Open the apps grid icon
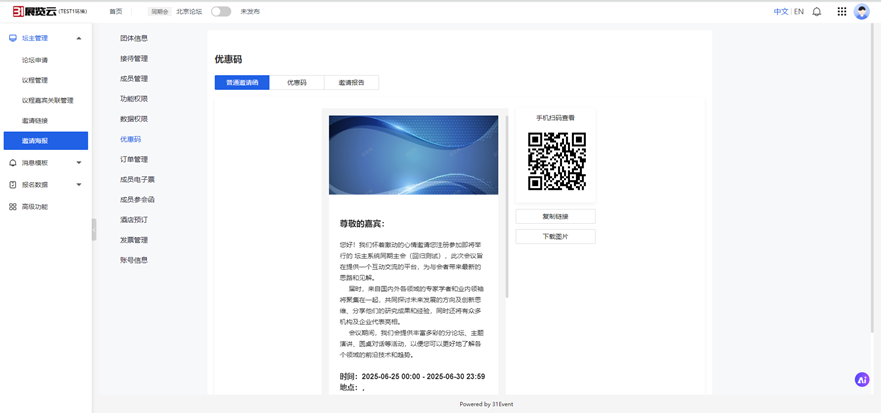The image size is (881, 413). click(842, 11)
